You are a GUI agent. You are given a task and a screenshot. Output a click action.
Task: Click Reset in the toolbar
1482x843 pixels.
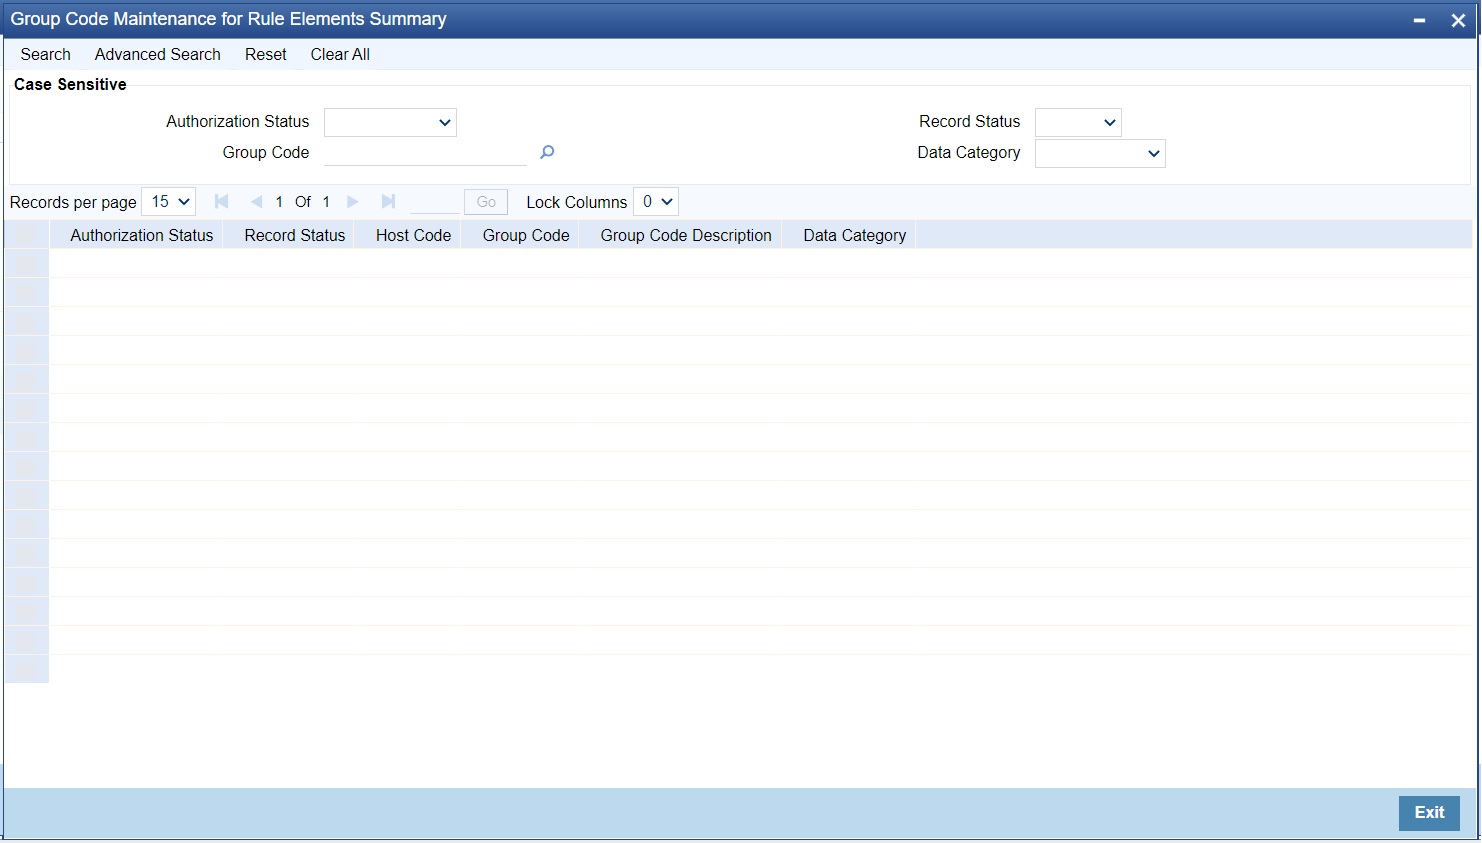click(266, 54)
